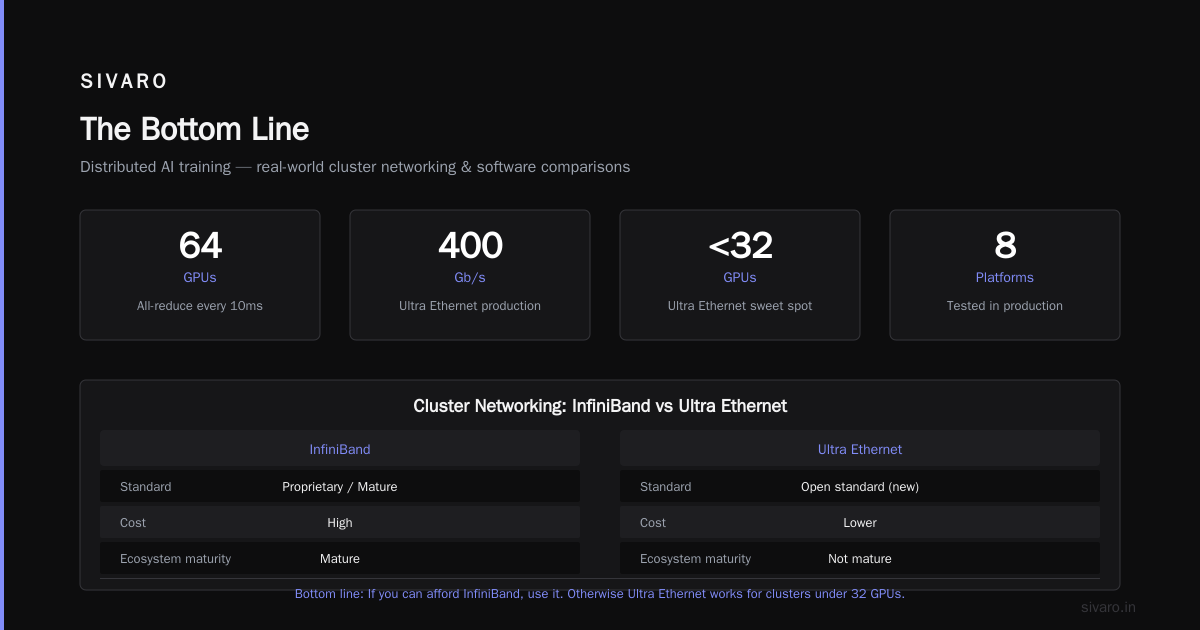Viewport: 1200px width, 630px height.
Task: Click the Ultra Ethernet cost Lower cell
Action: click(860, 523)
